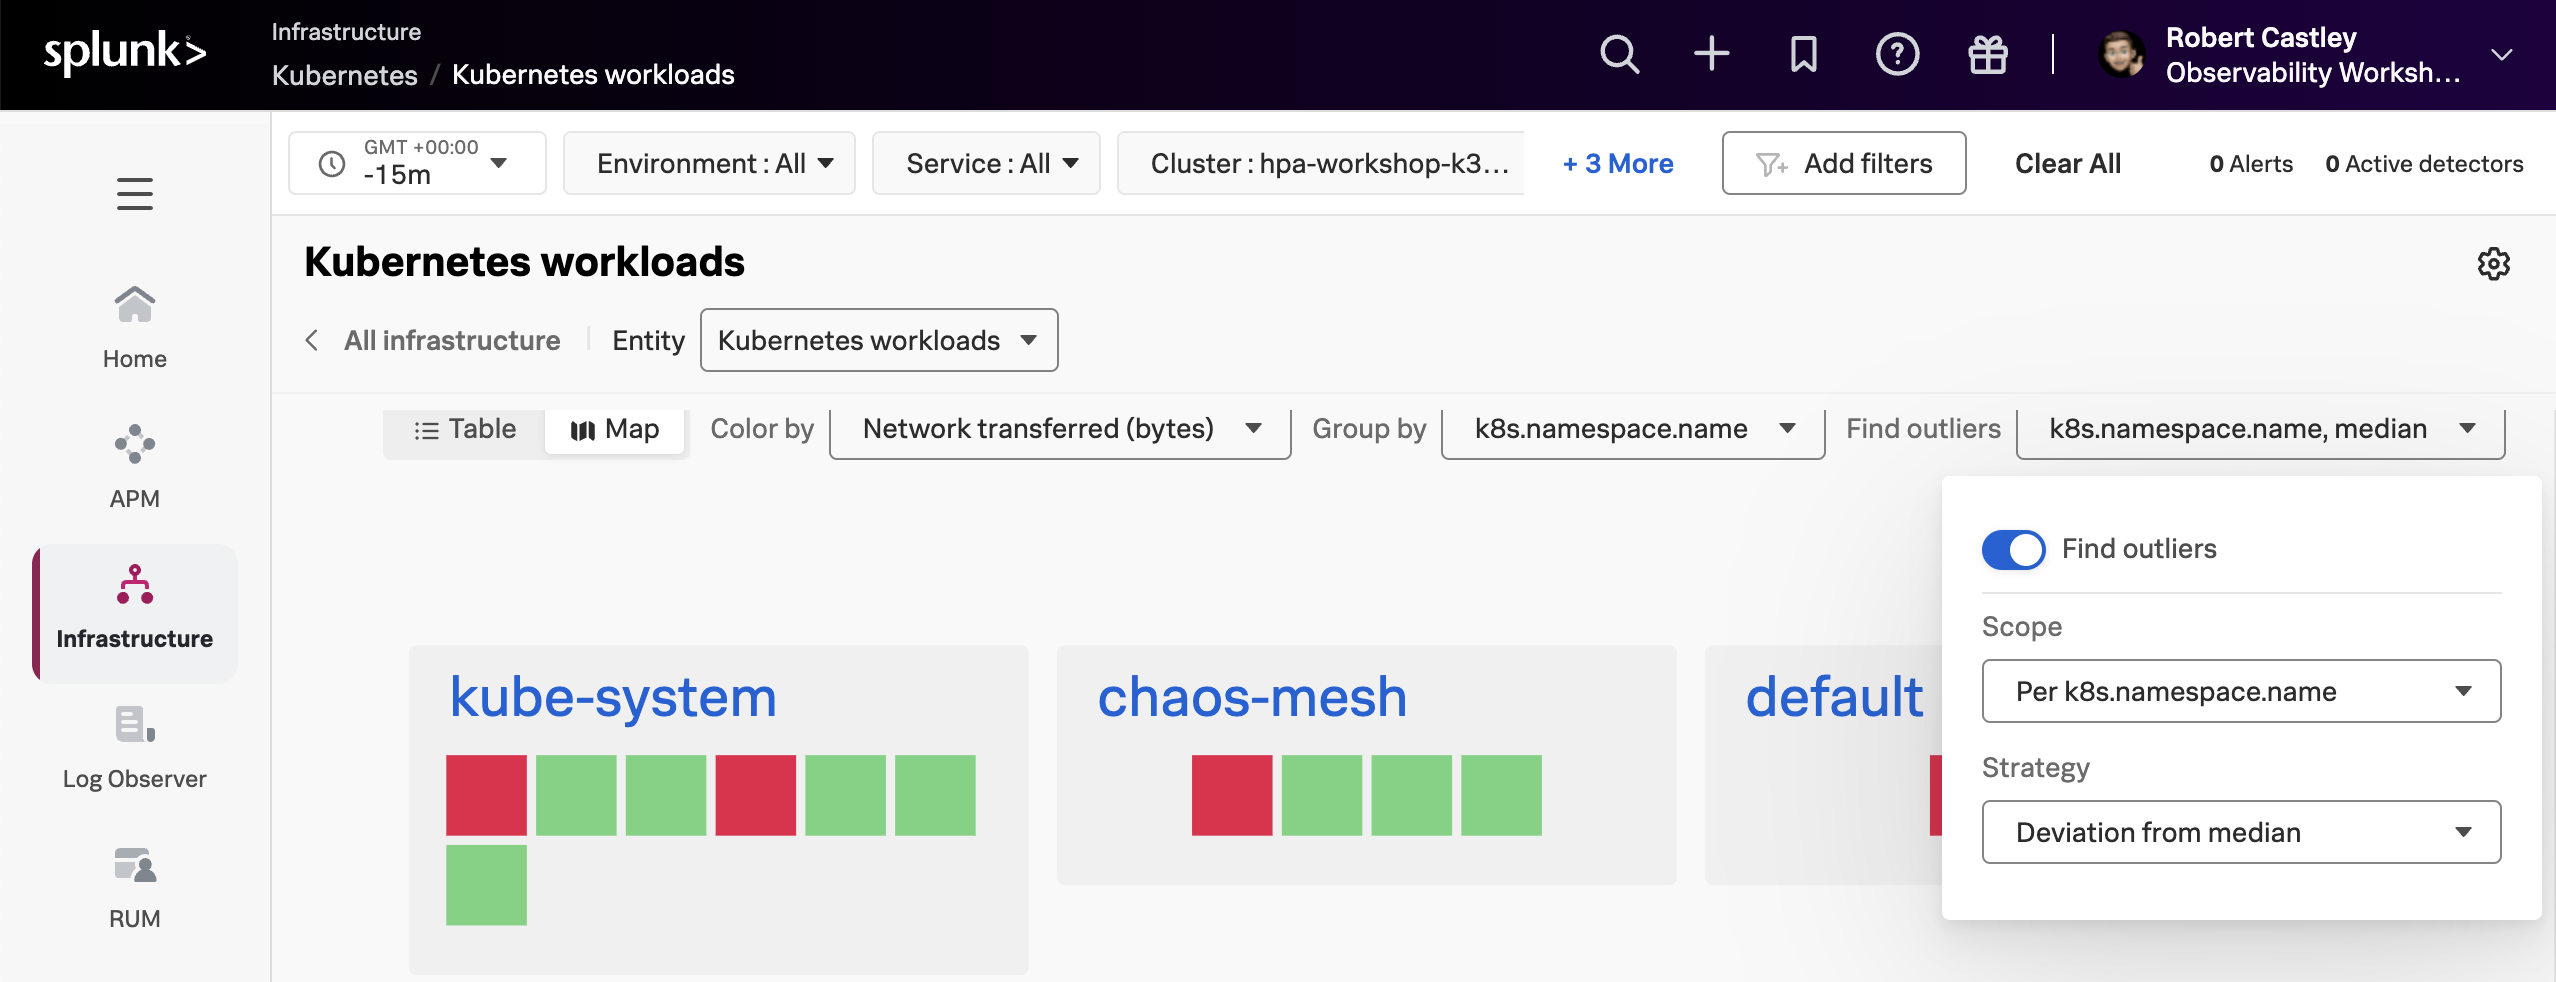Select the Map view tab
The height and width of the screenshot is (982, 2556).
coord(614,429)
